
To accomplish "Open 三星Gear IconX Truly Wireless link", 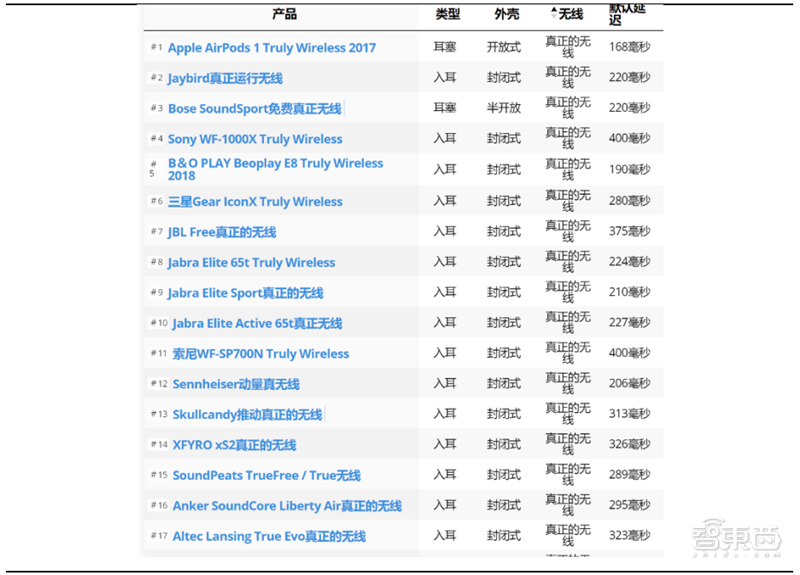I will [255, 202].
